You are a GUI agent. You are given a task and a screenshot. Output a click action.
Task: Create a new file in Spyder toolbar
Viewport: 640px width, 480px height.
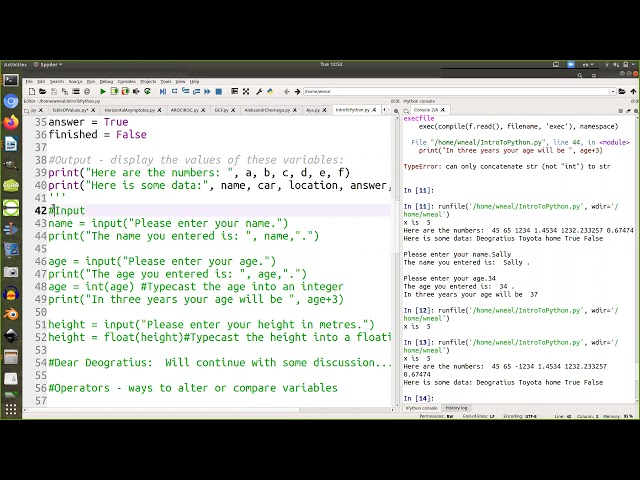pyautogui.click(x=32, y=91)
